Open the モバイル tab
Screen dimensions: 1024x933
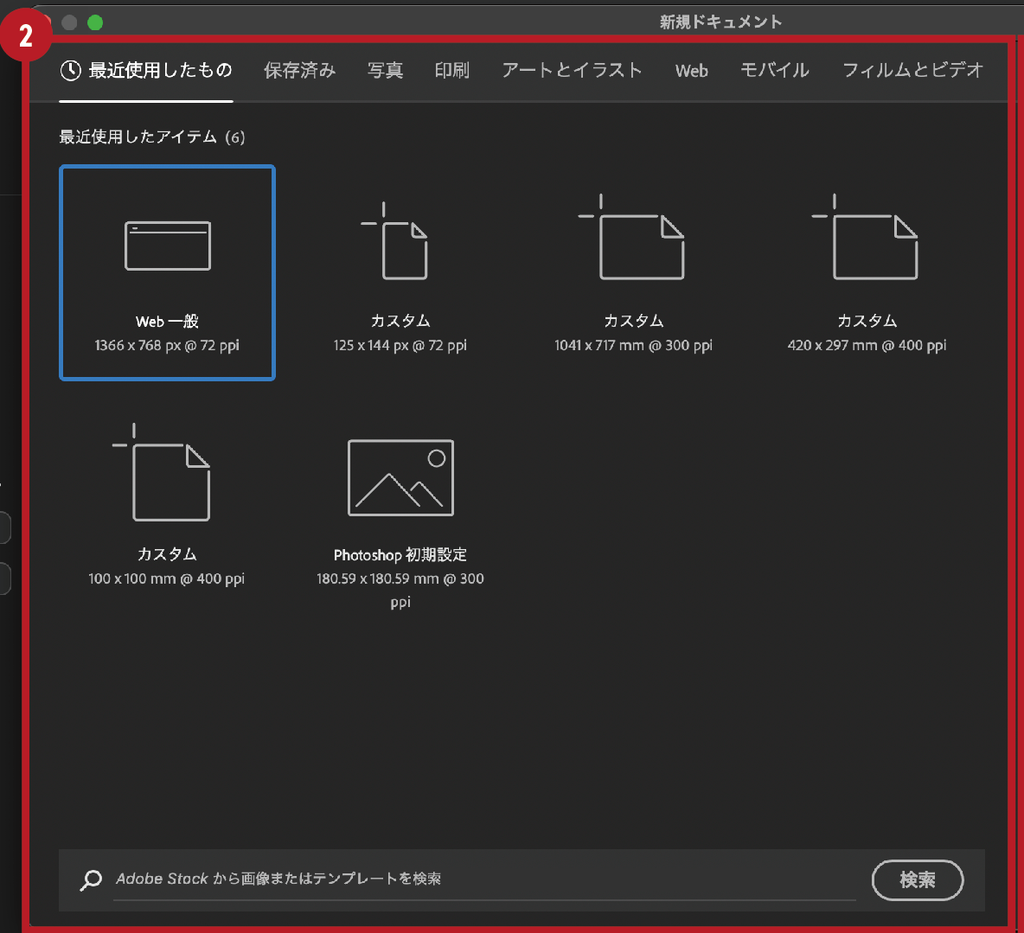click(x=775, y=71)
